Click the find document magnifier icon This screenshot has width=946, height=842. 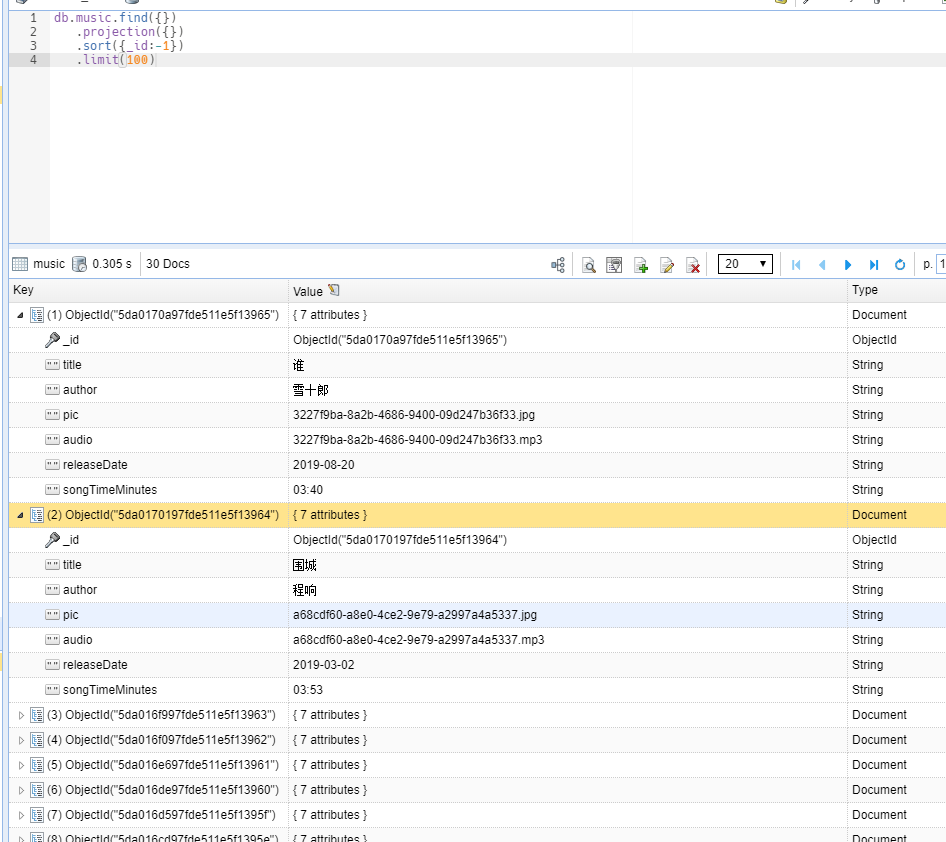(x=589, y=265)
